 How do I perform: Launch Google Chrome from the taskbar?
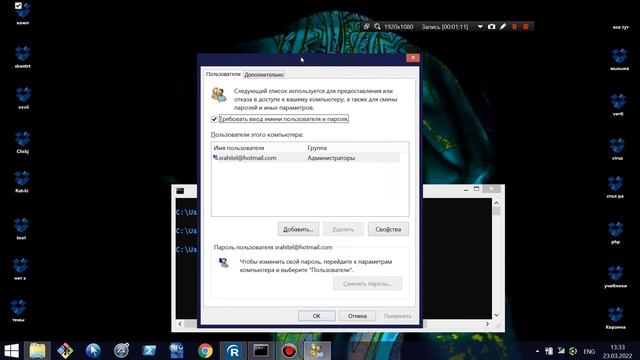point(205,351)
